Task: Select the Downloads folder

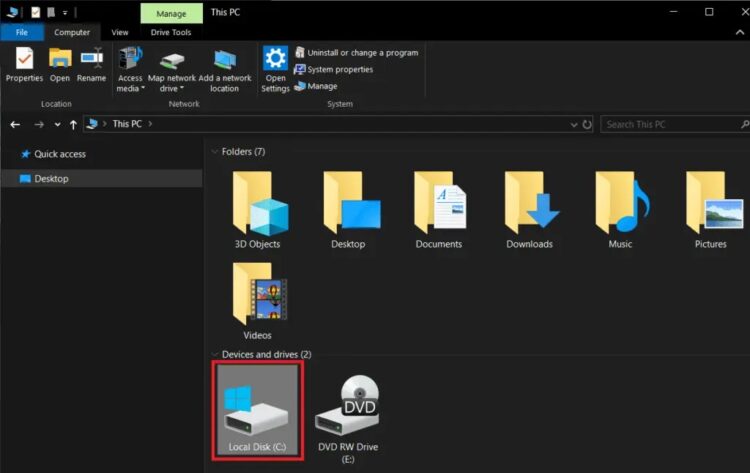Action: pyautogui.click(x=530, y=210)
